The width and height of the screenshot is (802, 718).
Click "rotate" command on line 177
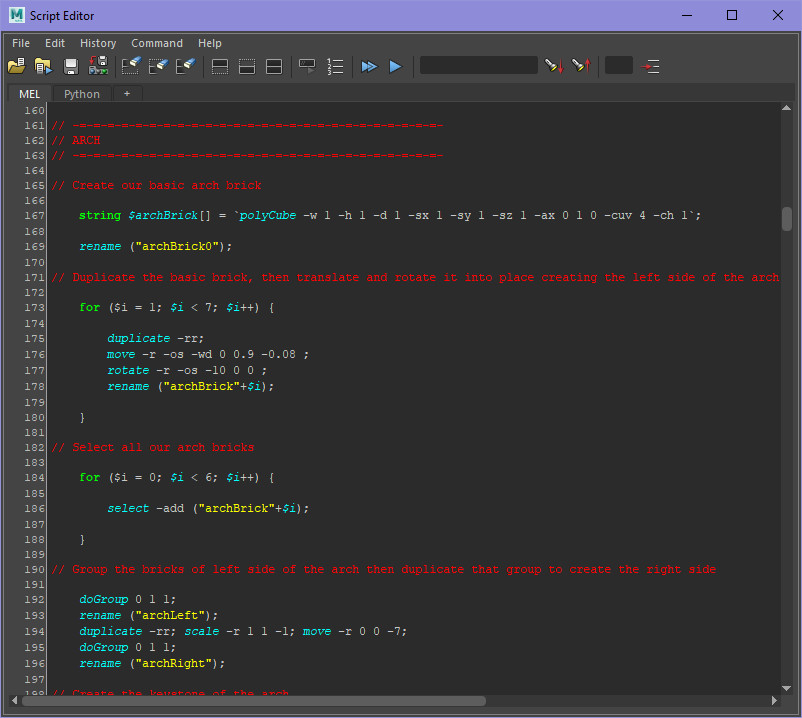(x=128, y=370)
